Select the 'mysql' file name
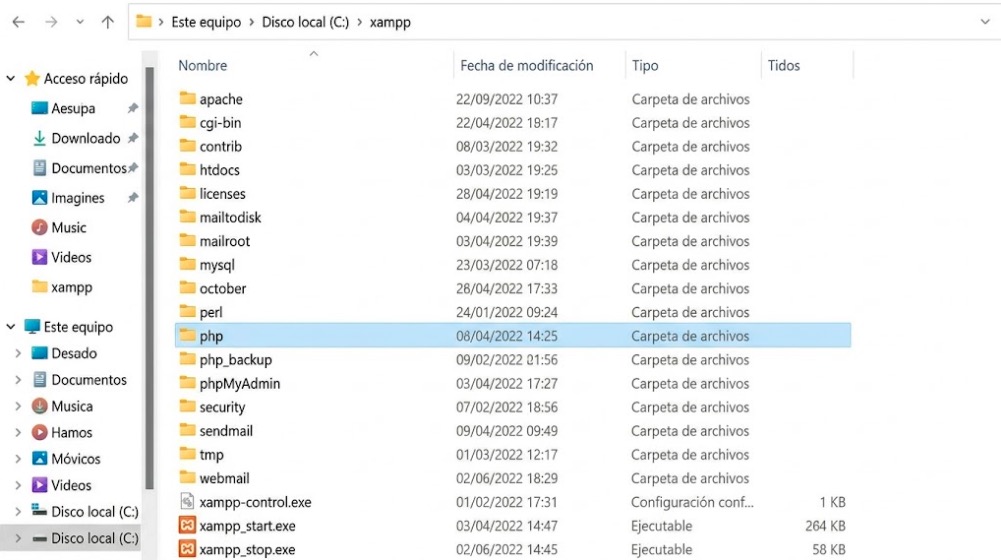The height and width of the screenshot is (560, 1001). coord(217,265)
